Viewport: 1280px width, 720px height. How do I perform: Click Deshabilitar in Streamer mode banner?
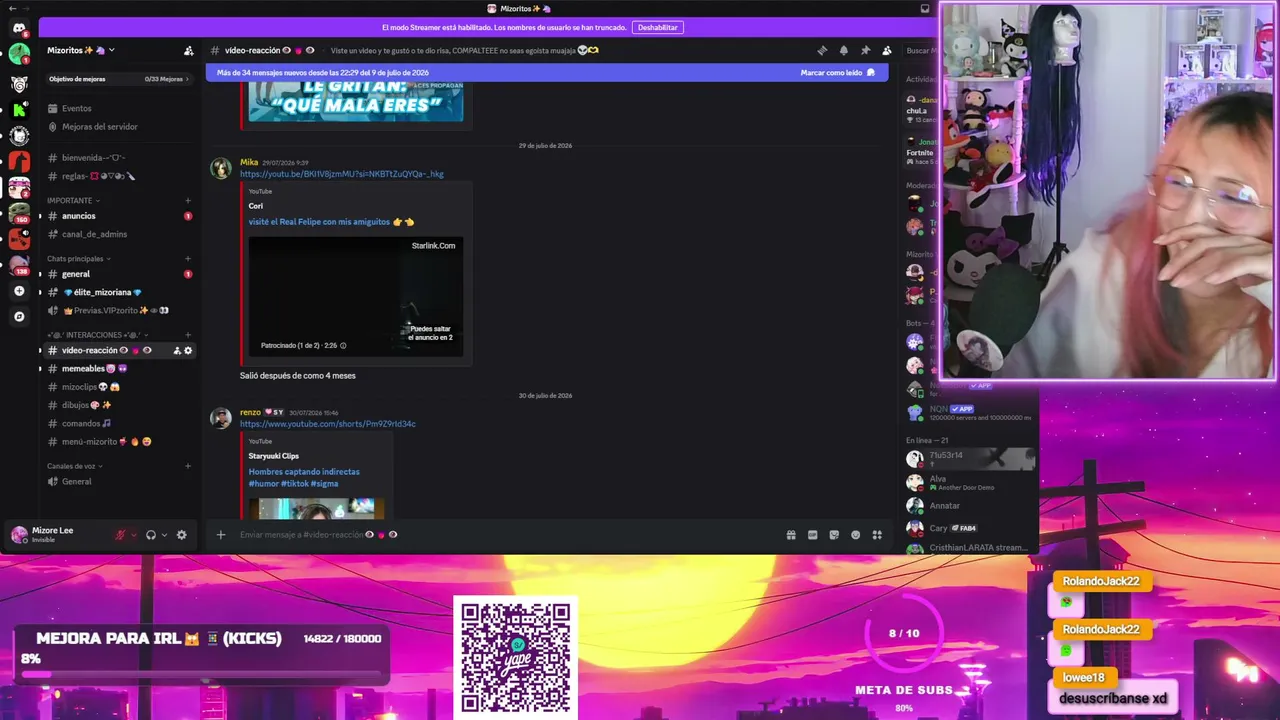(x=657, y=28)
